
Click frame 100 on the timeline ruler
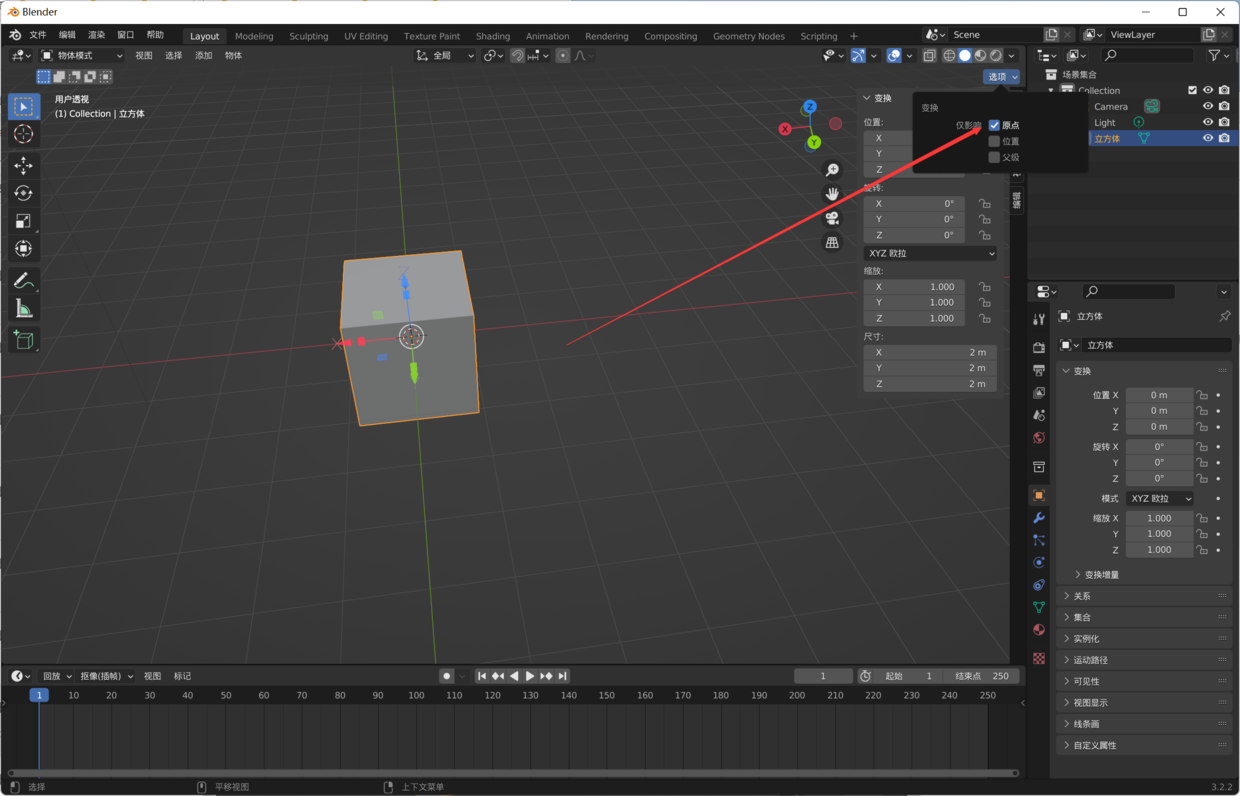pos(416,695)
